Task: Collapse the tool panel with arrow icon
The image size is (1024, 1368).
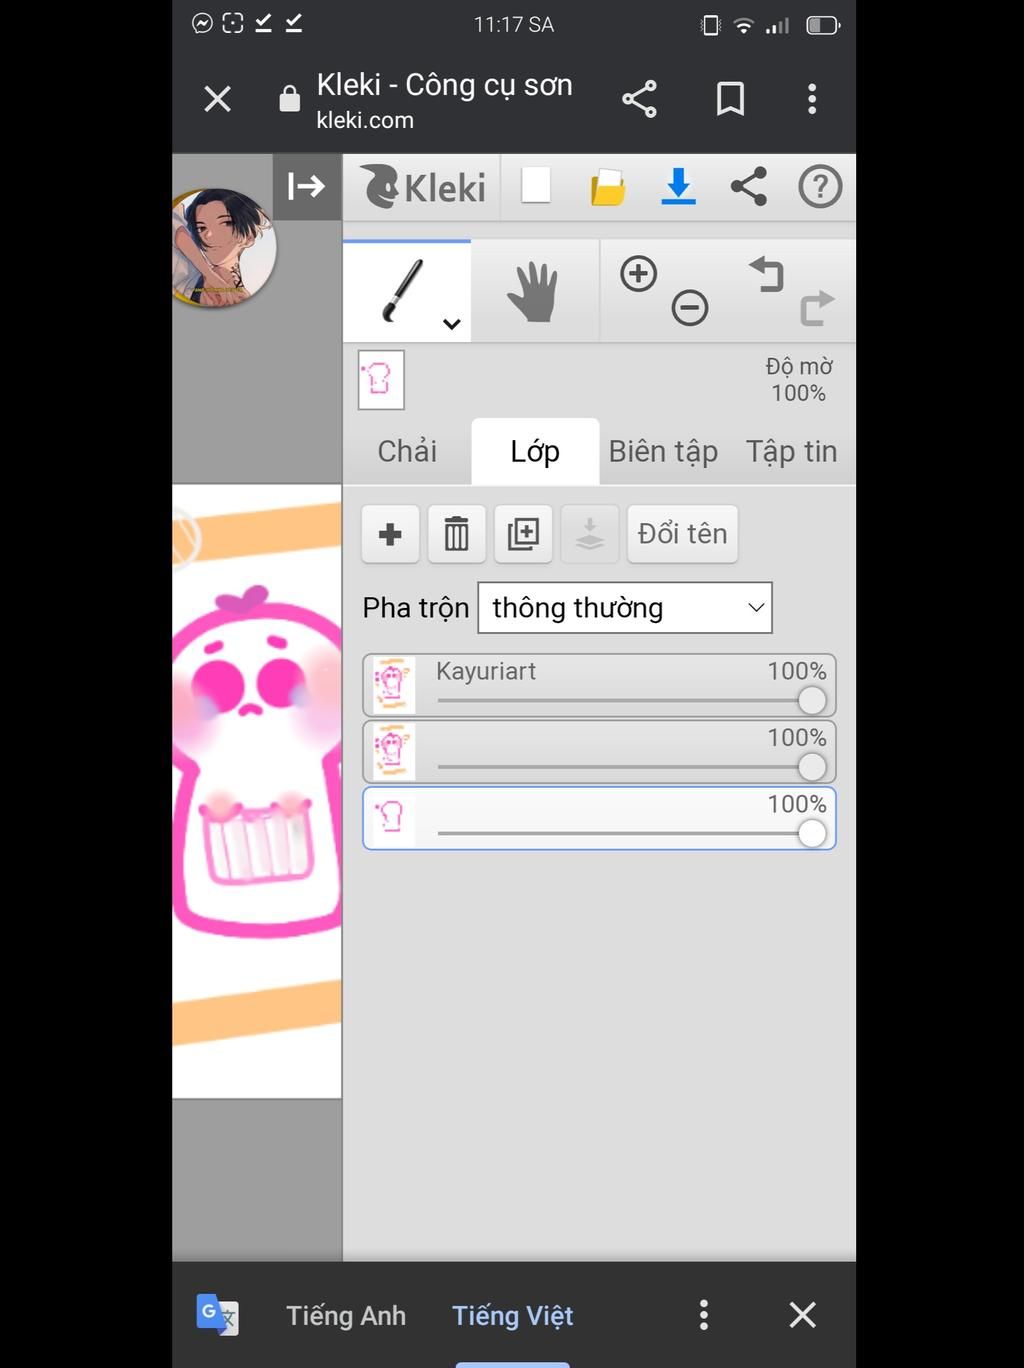Action: click(307, 186)
